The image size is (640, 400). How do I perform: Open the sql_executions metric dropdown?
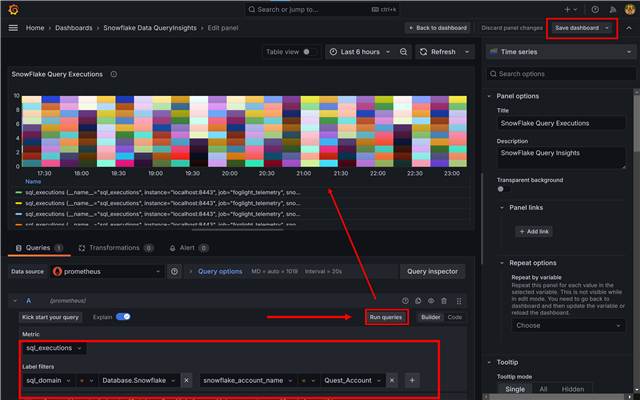54,348
